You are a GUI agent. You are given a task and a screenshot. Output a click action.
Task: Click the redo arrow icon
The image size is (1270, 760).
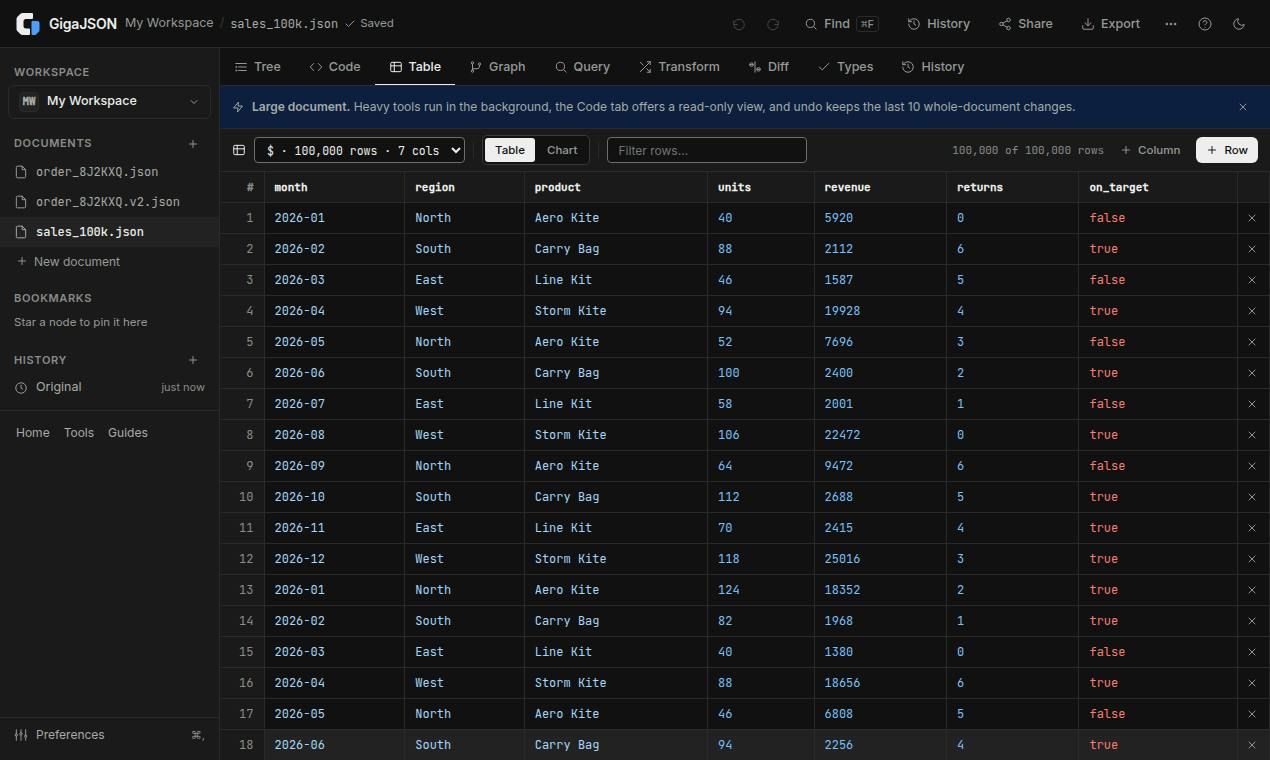click(773, 24)
